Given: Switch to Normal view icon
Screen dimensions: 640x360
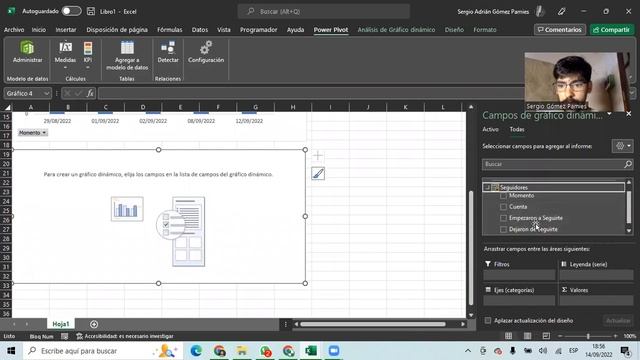Looking at the screenshot, I should point(508,336).
